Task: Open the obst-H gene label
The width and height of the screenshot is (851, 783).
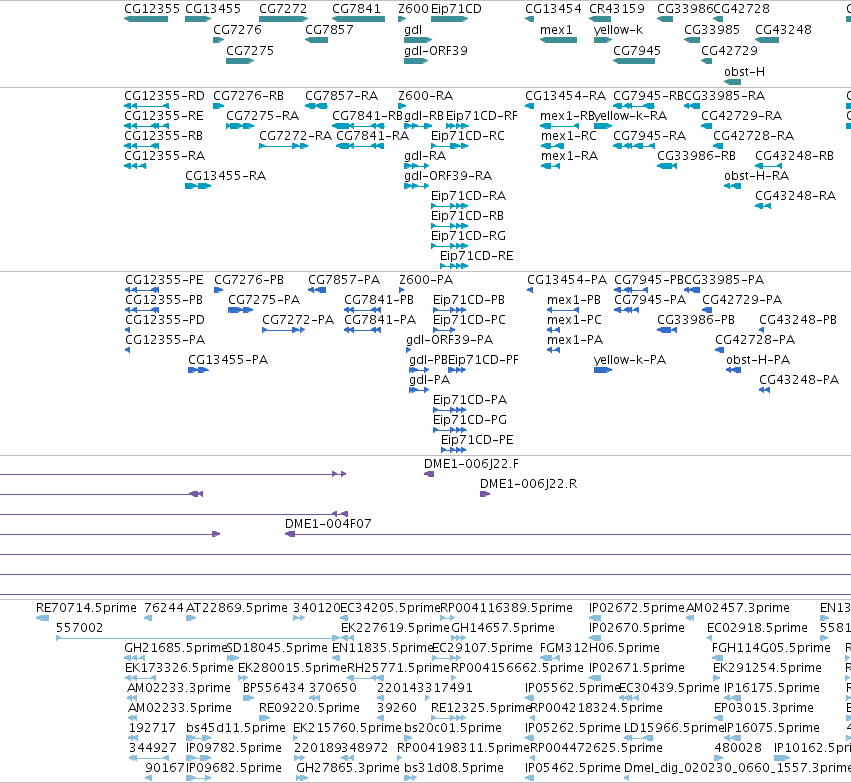Action: 744,72
